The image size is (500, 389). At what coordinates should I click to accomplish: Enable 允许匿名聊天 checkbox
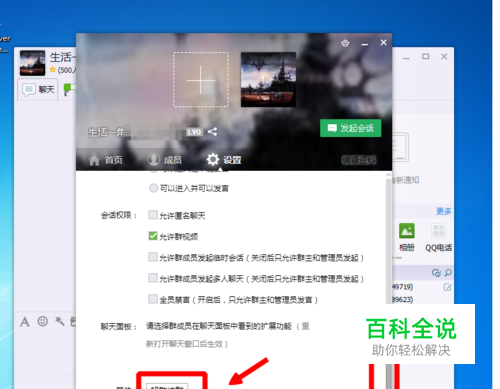pos(153,215)
